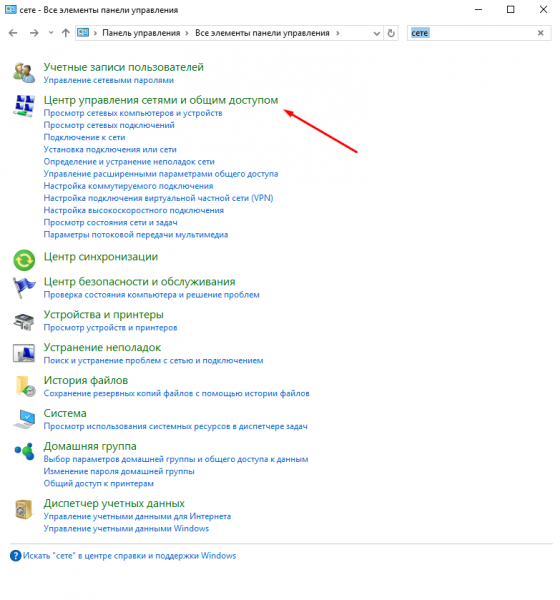The height and width of the screenshot is (600, 560).
Task: Click Подключение к сети link
Action: [84, 137]
